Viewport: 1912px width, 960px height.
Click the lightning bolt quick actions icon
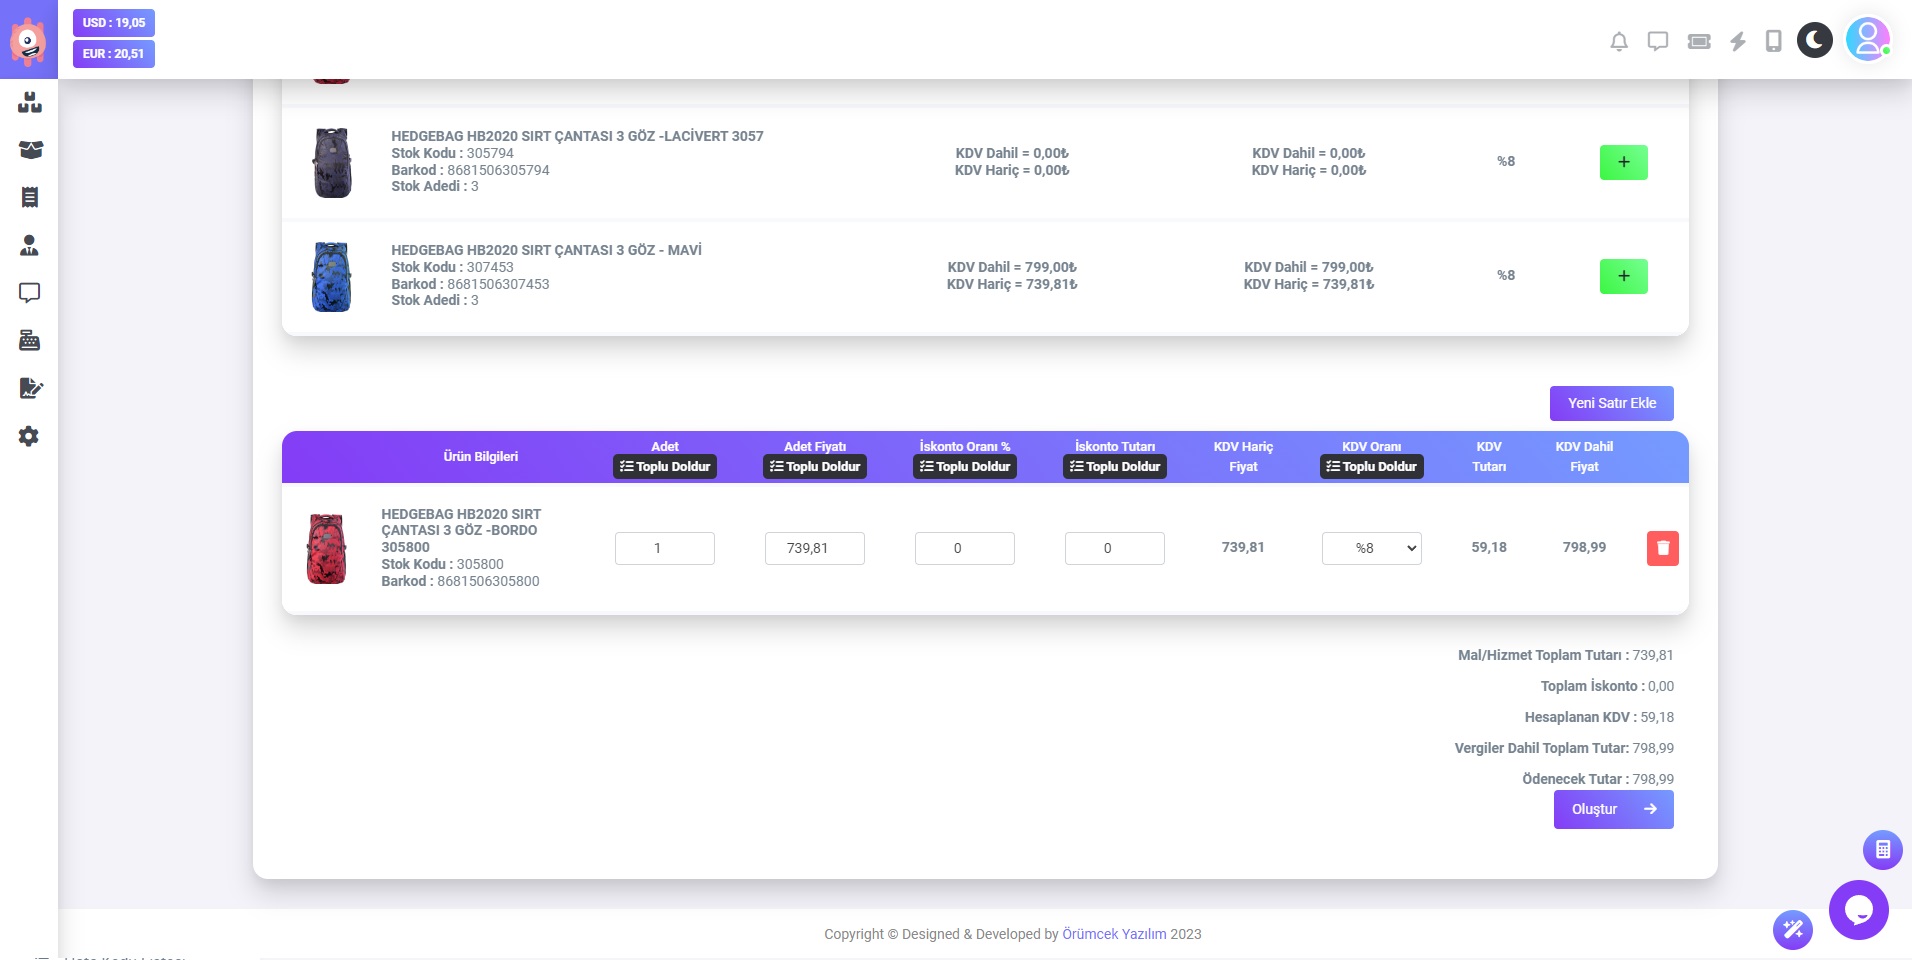[1738, 41]
